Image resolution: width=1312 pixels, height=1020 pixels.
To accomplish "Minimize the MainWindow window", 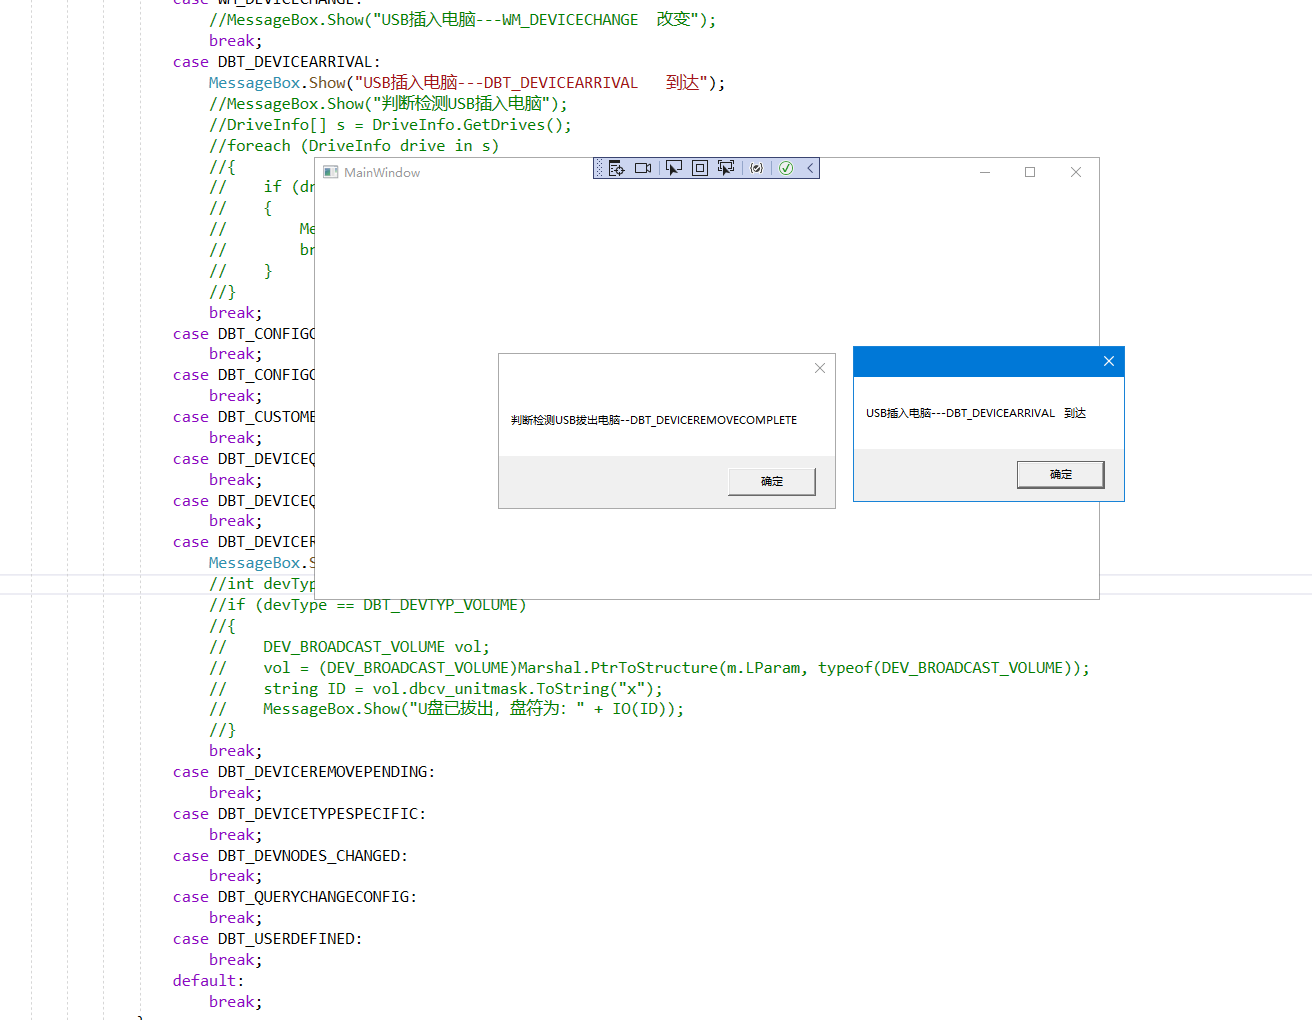I will point(985,172).
